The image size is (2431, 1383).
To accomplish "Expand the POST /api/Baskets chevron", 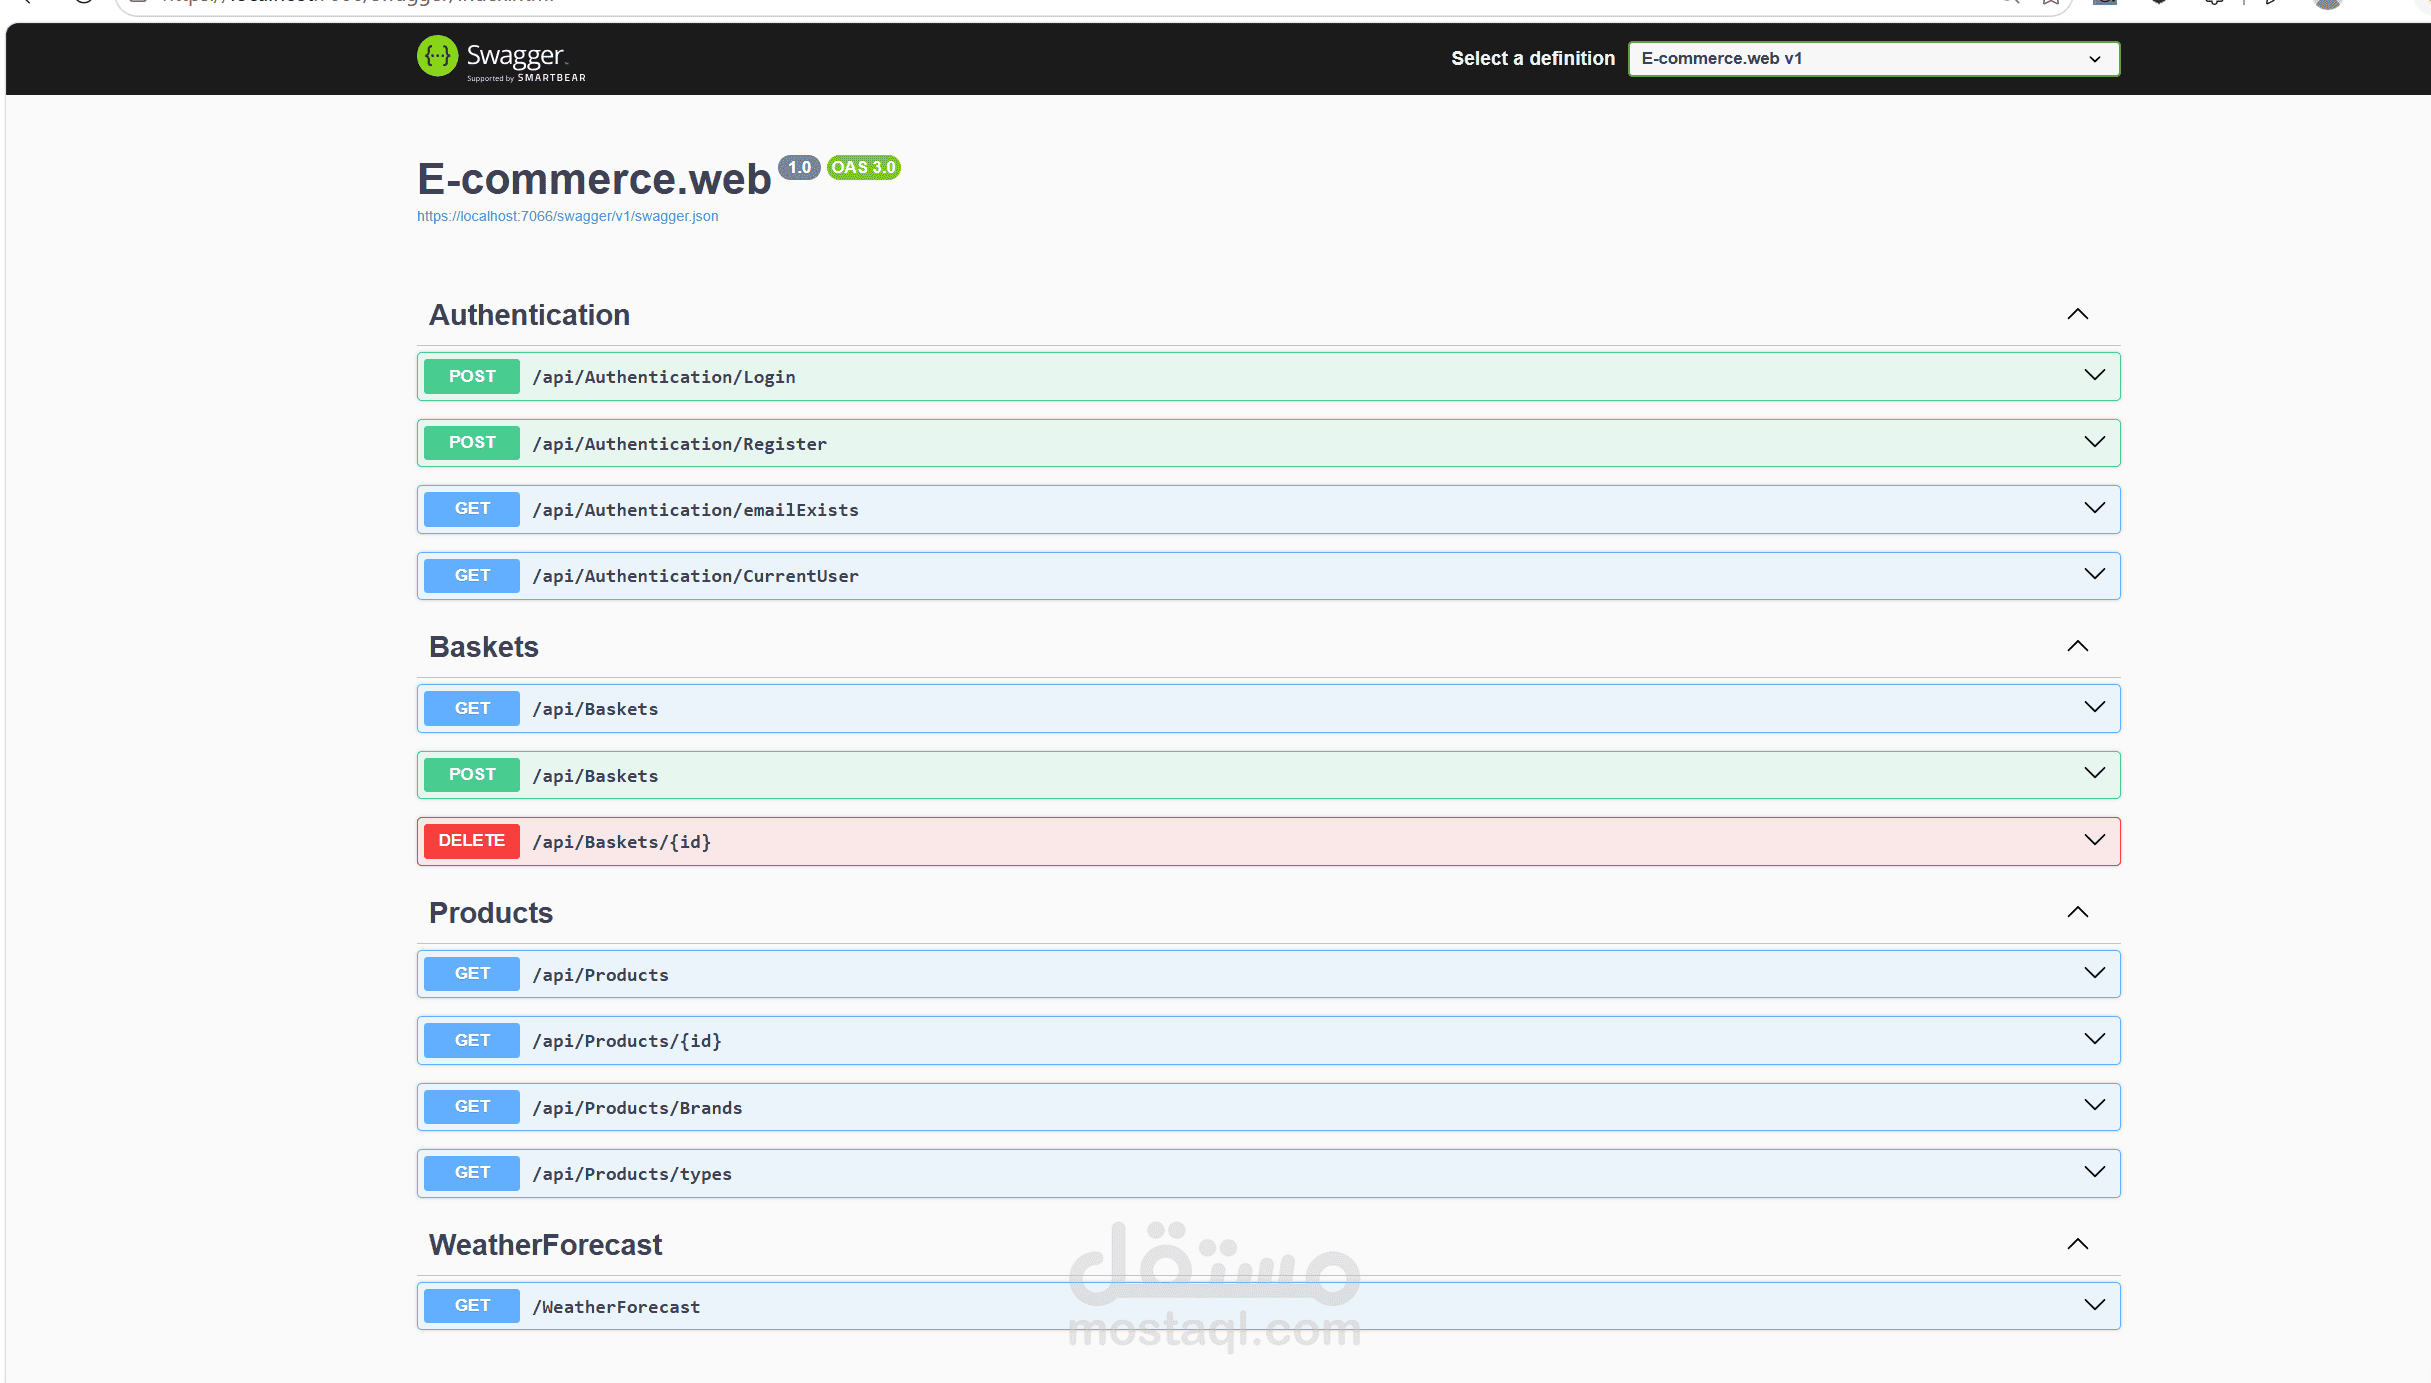I will pos(2094,774).
